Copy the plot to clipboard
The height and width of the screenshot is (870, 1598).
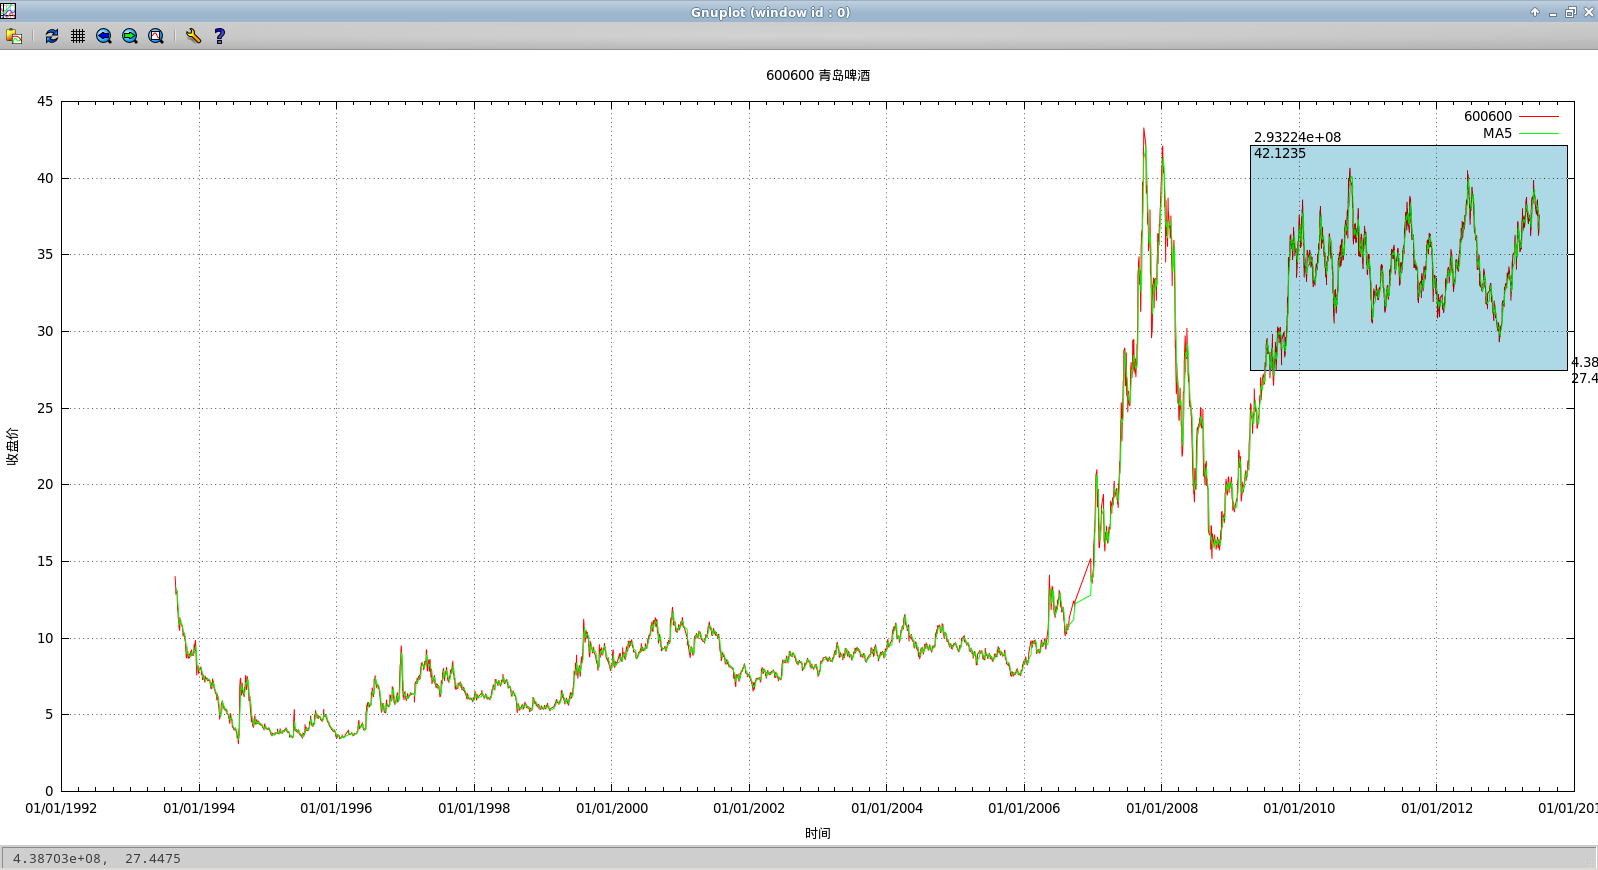click(13, 36)
